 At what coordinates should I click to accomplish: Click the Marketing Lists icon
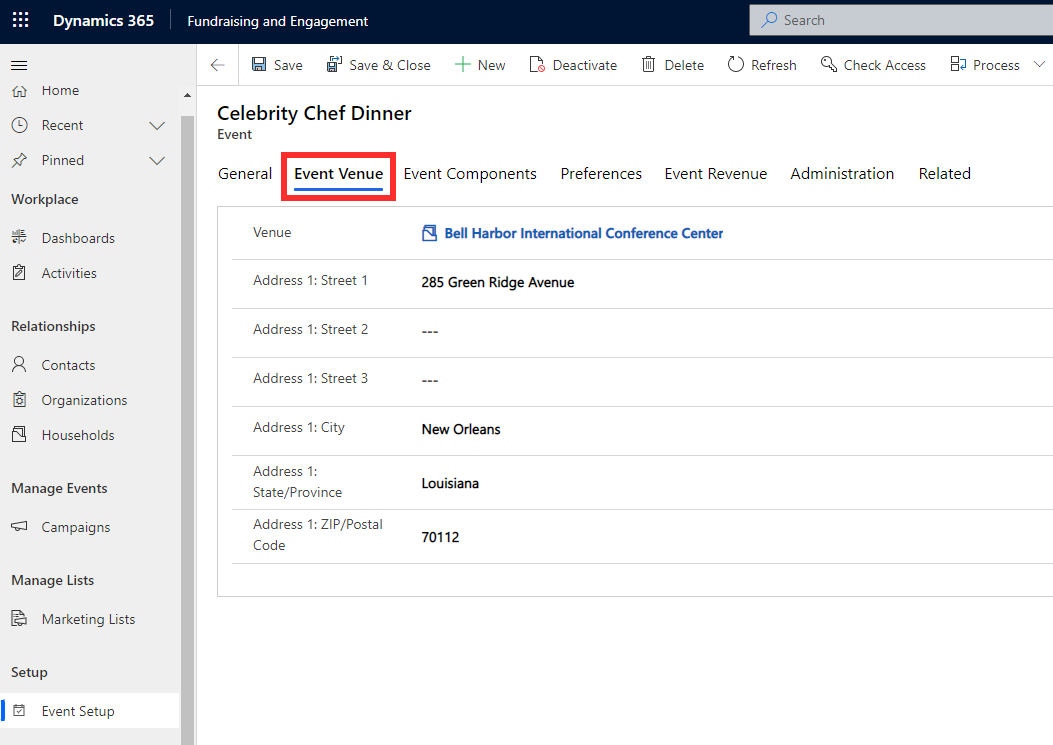point(19,619)
